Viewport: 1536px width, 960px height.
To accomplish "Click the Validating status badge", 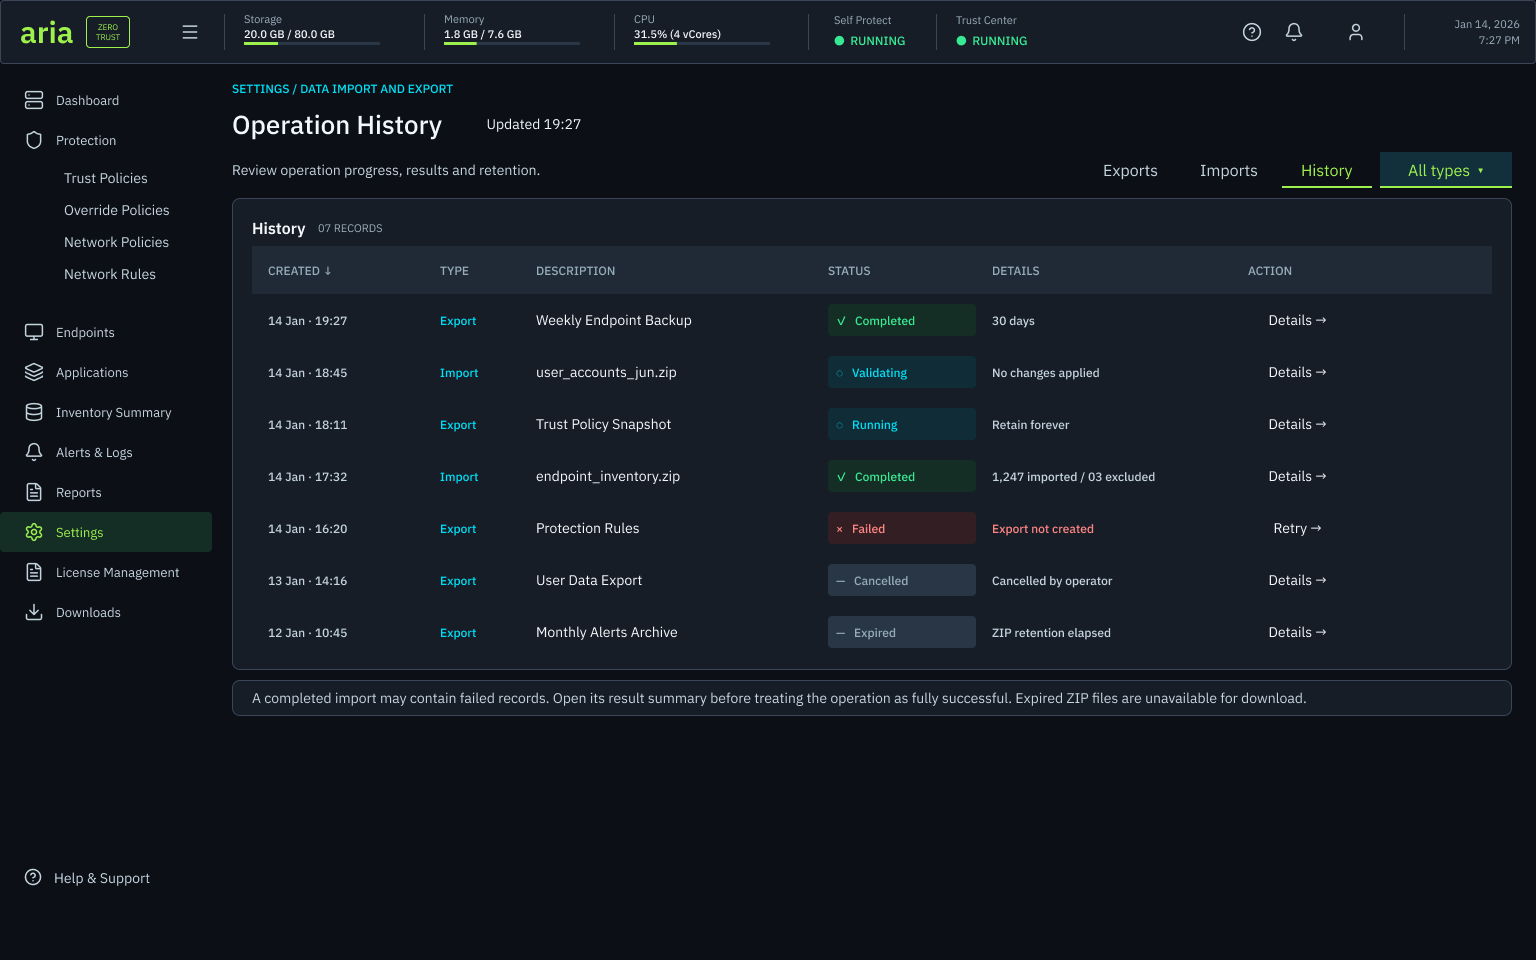I will 902,372.
